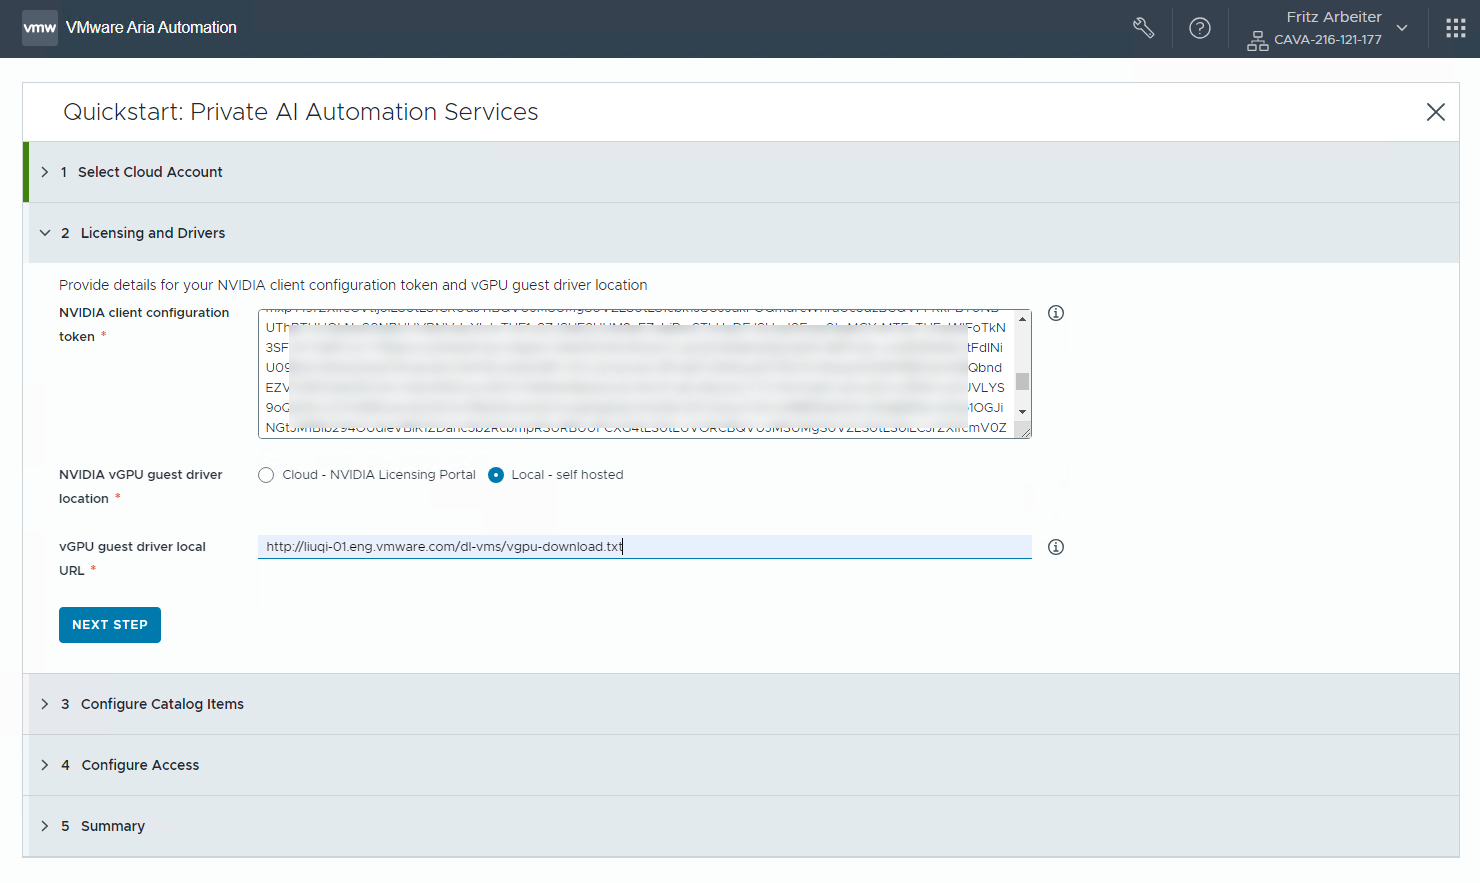Open the wrench tools icon

1143,28
